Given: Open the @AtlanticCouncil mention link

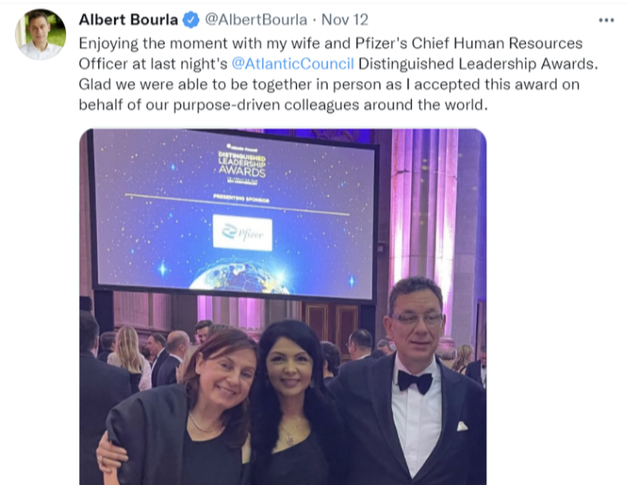Looking at the screenshot, I should [293, 64].
